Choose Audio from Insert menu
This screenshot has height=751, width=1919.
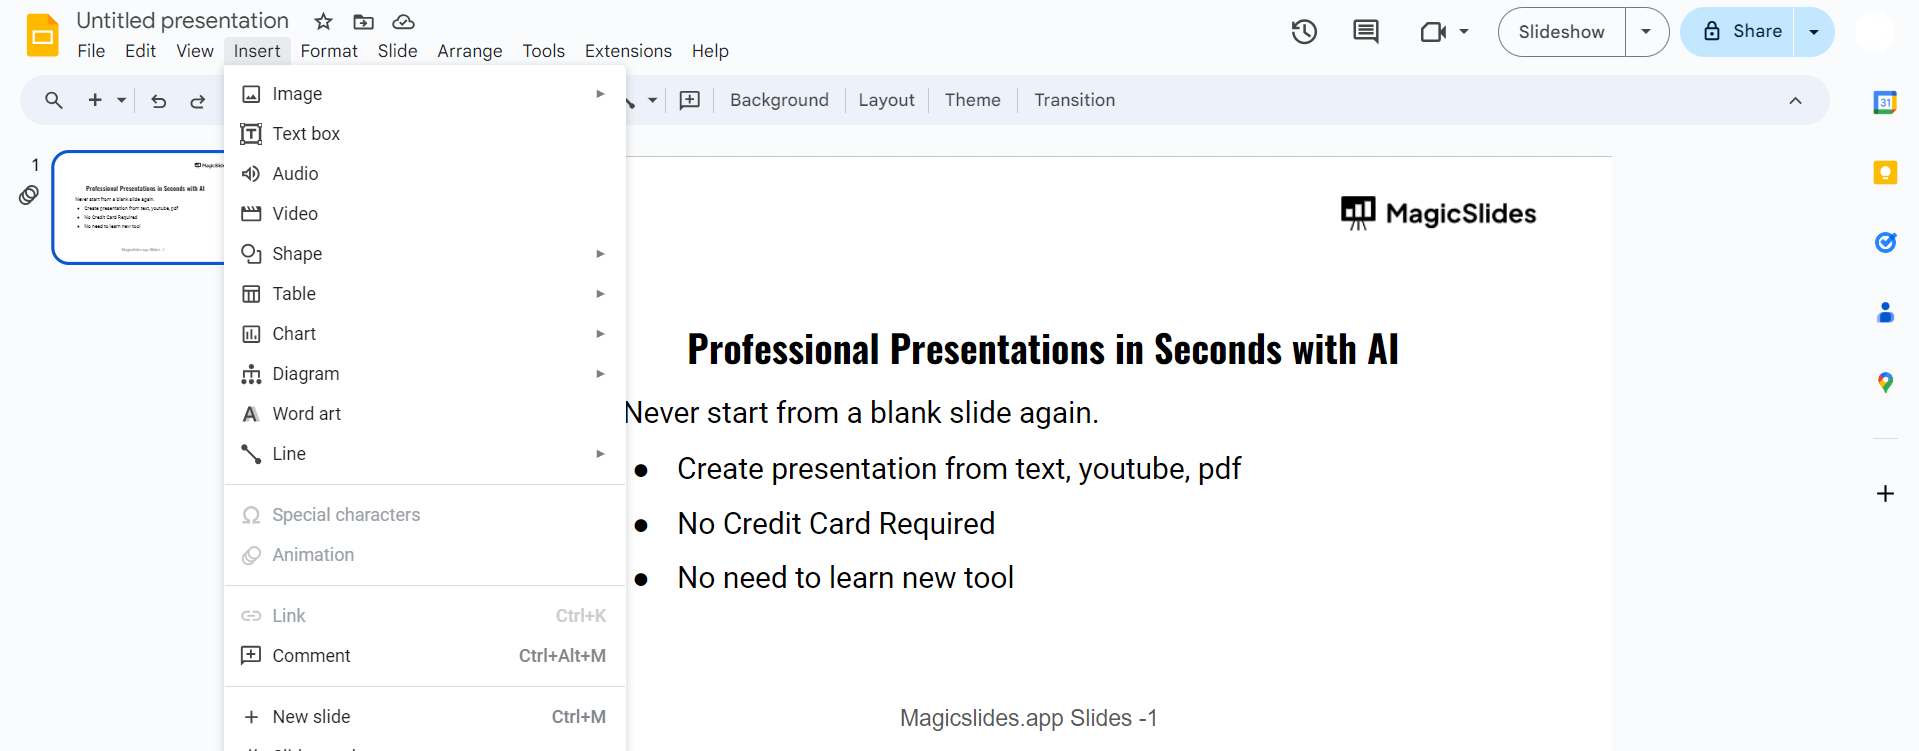[x=425, y=174]
